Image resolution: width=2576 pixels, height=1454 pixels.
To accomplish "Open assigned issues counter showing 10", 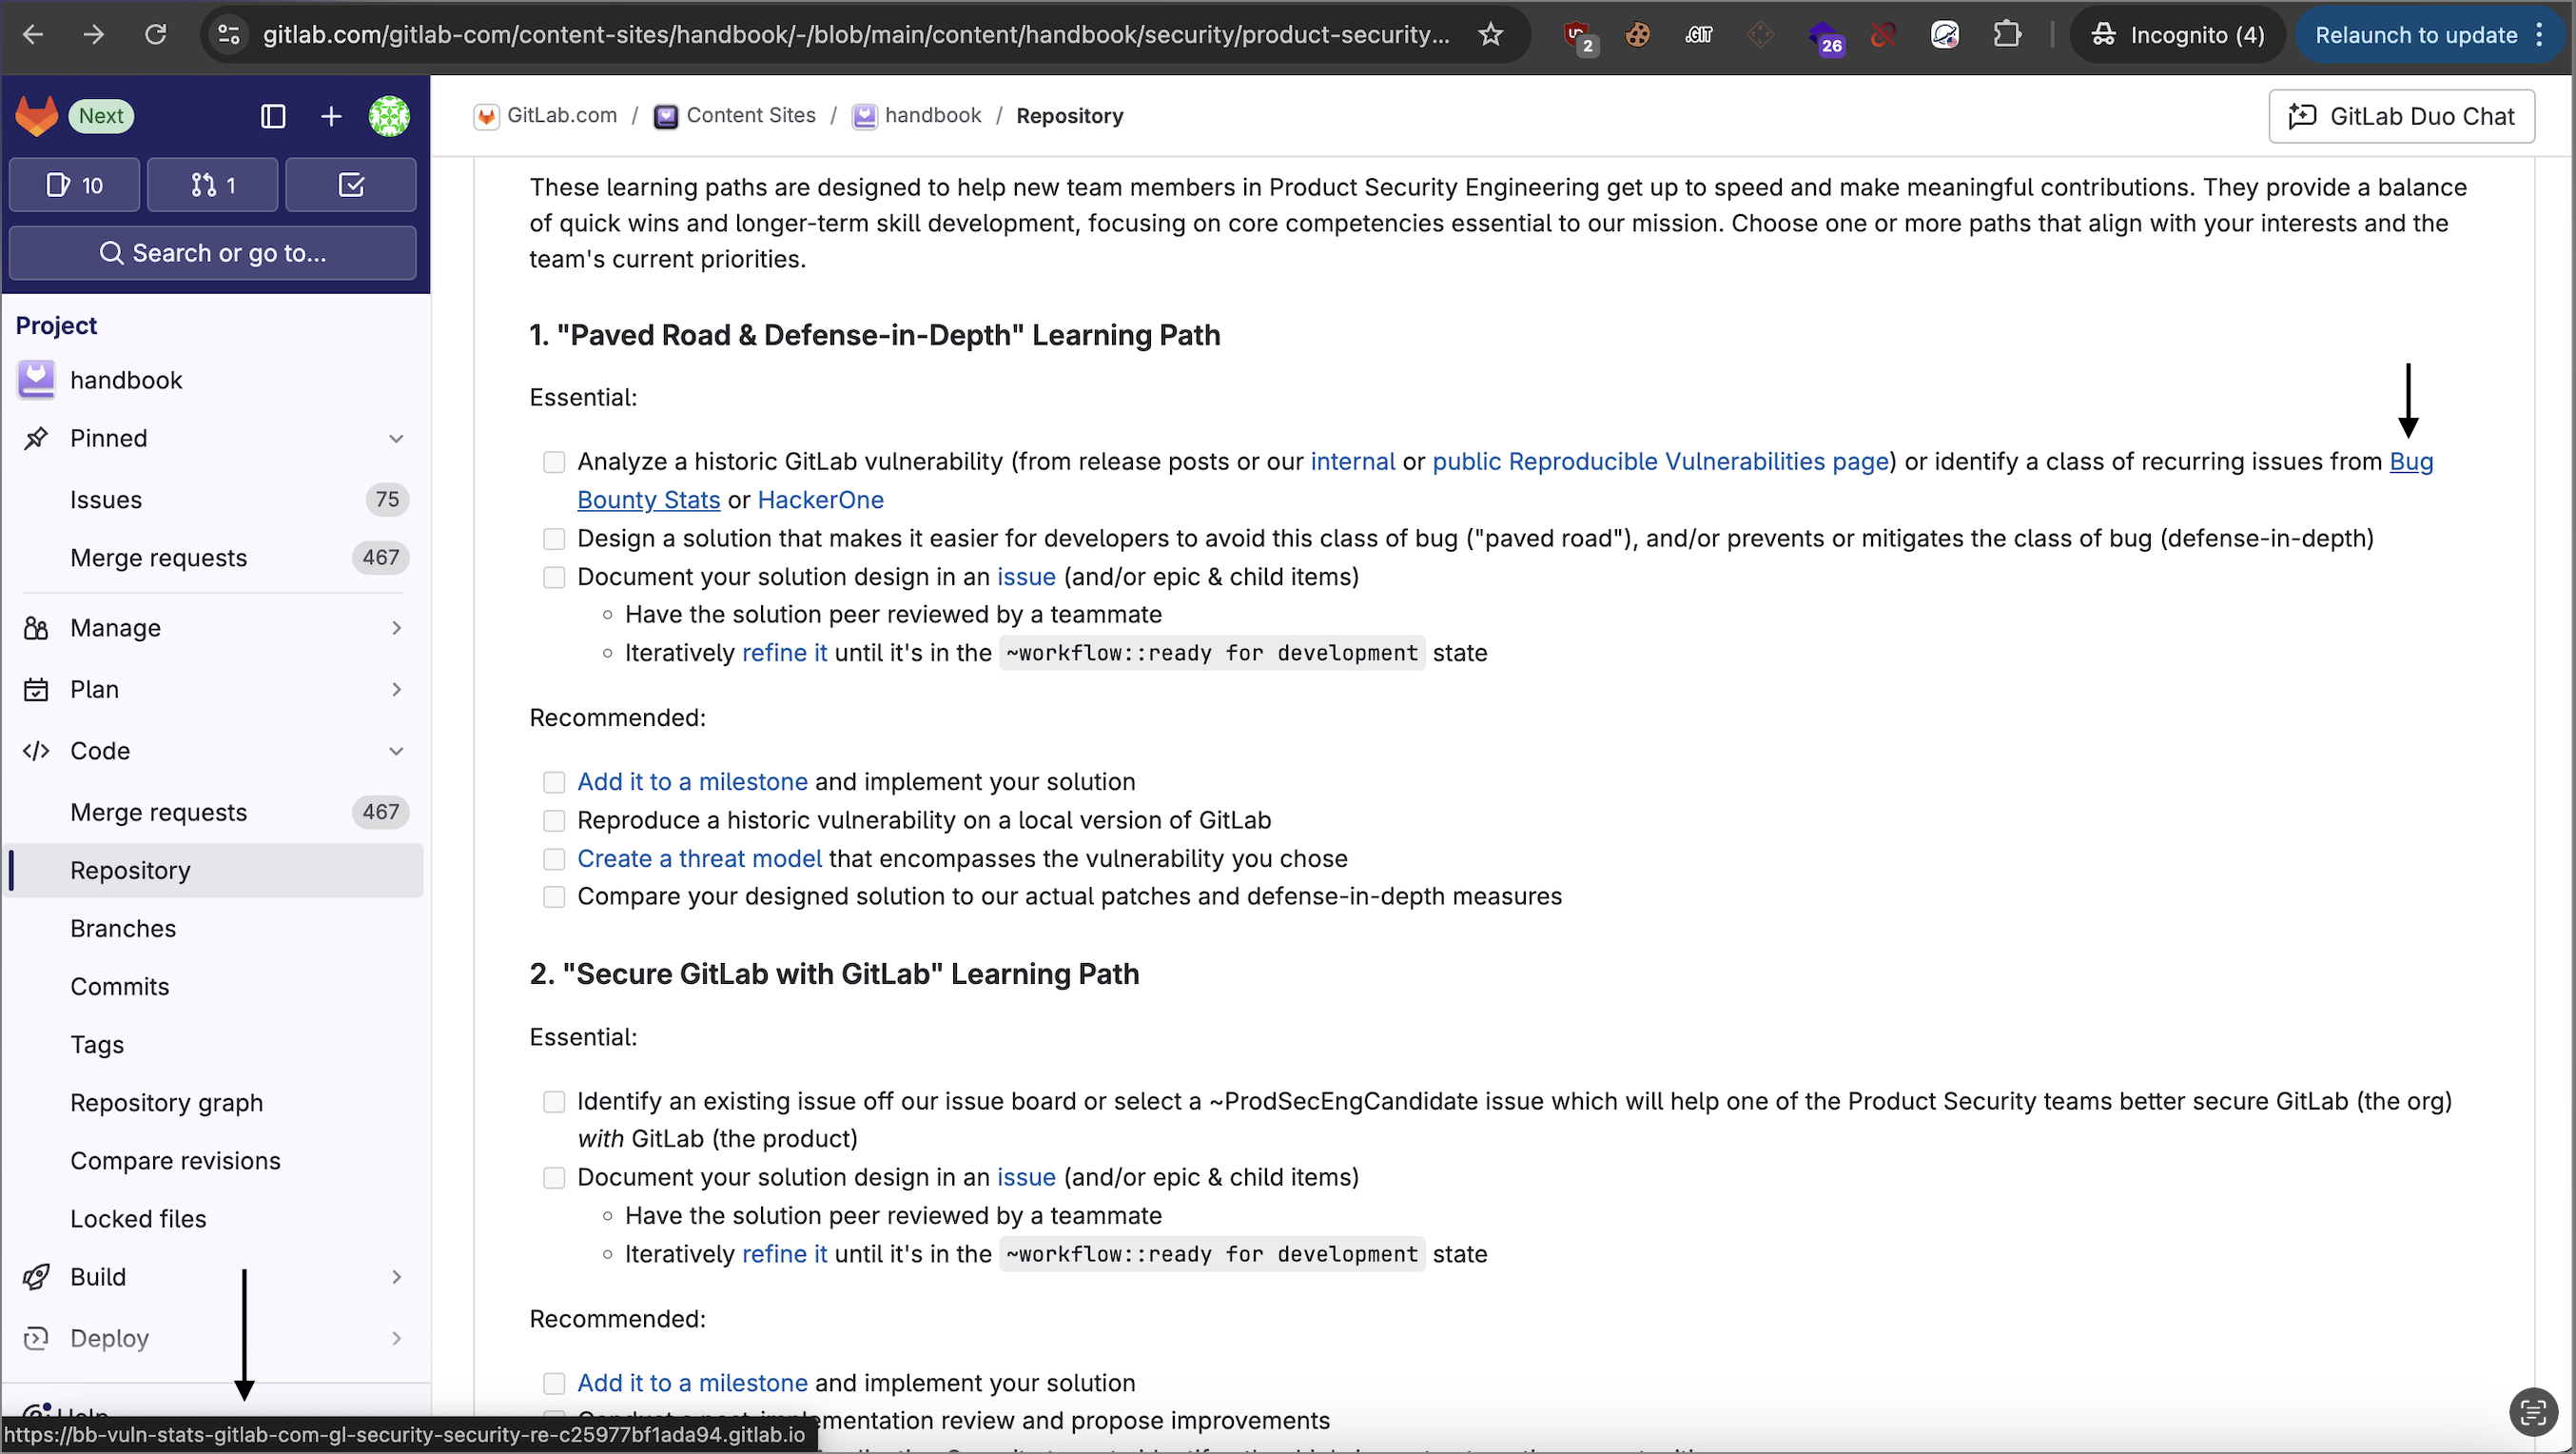I will coord(75,185).
